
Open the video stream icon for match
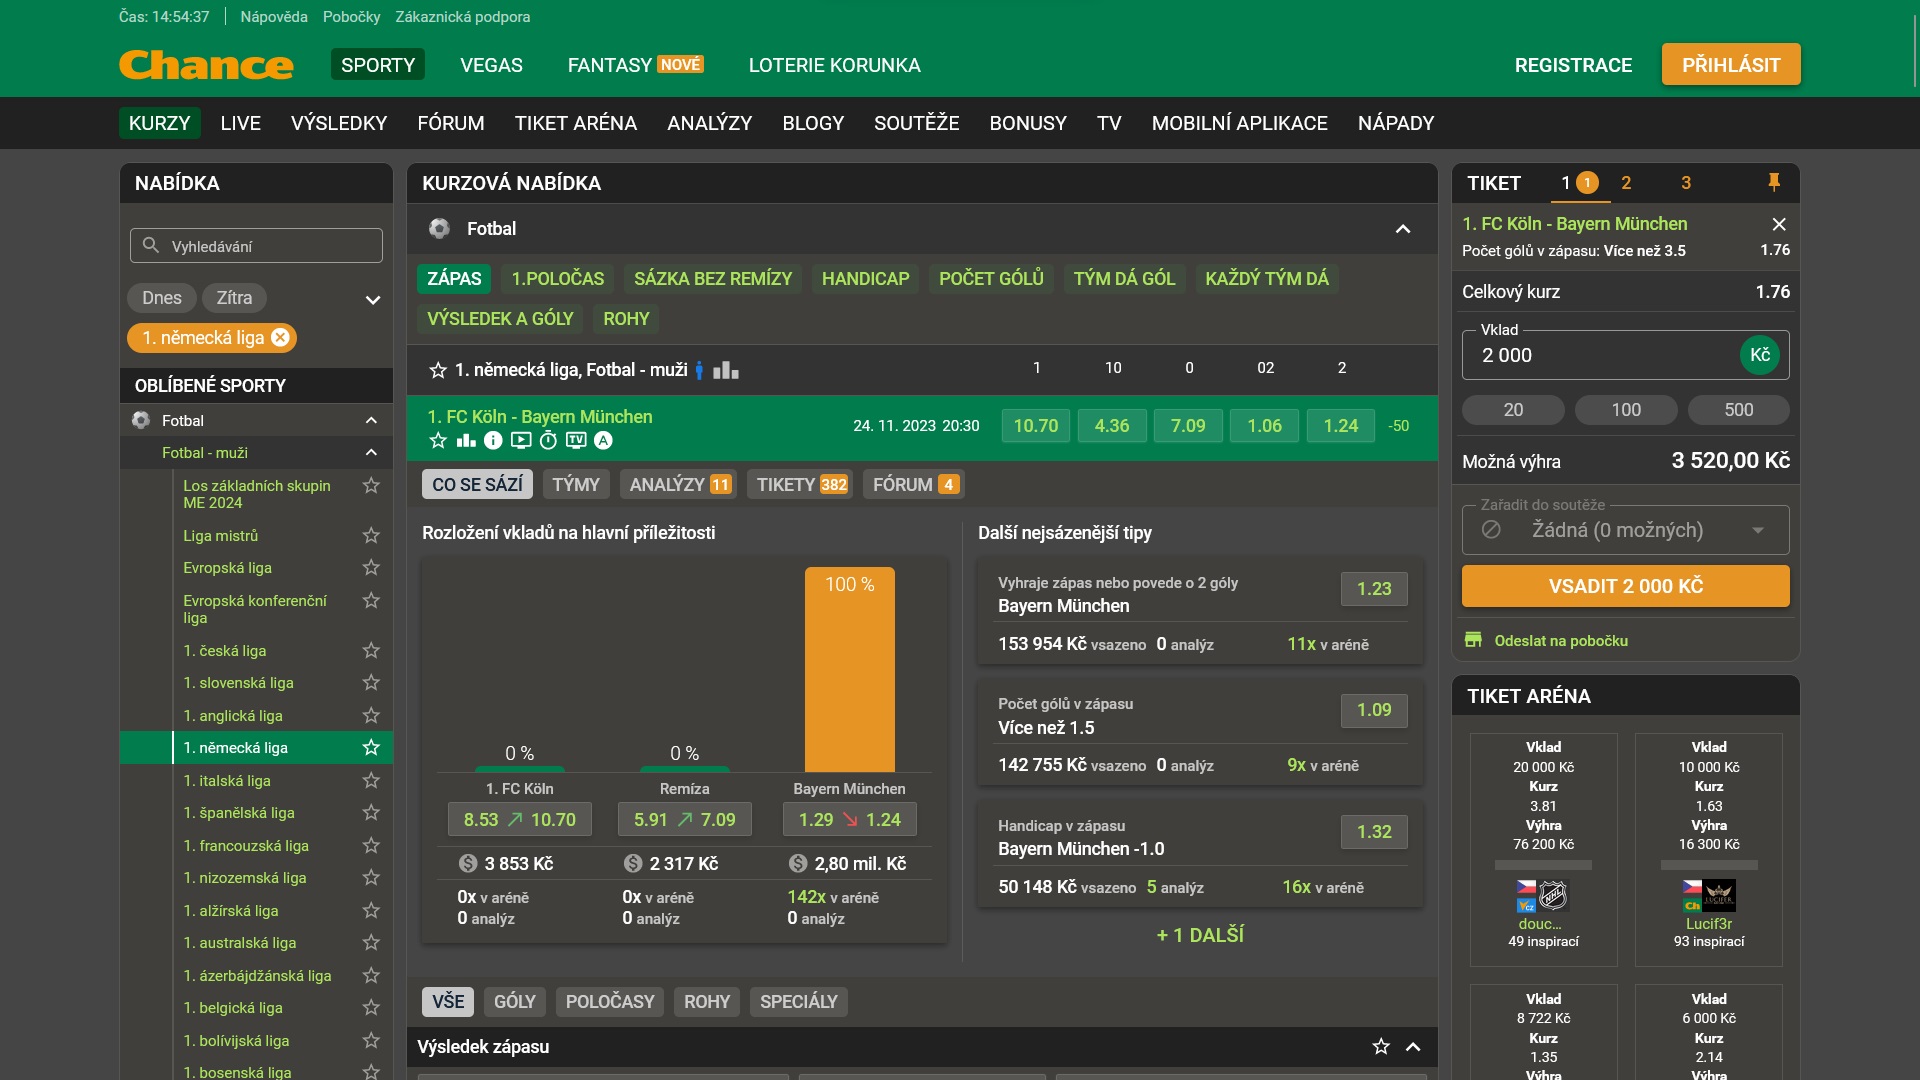(521, 440)
